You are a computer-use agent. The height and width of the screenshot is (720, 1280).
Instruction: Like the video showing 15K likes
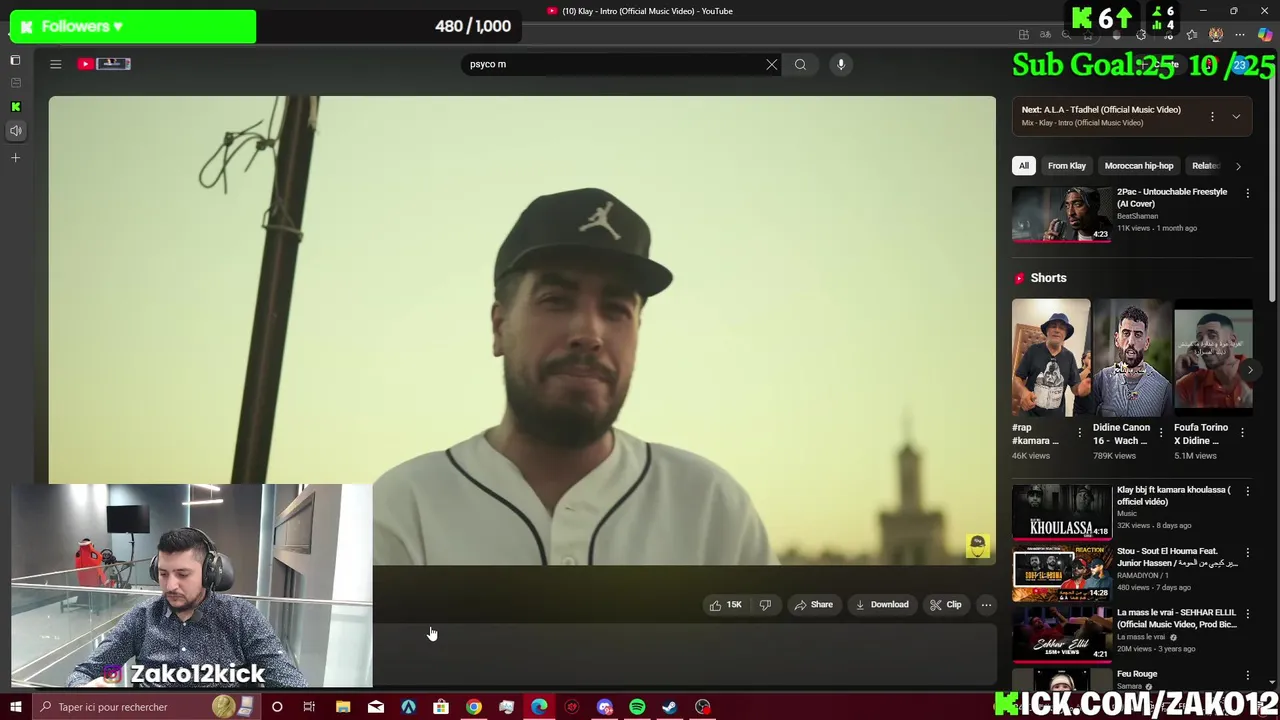pyautogui.click(x=725, y=605)
